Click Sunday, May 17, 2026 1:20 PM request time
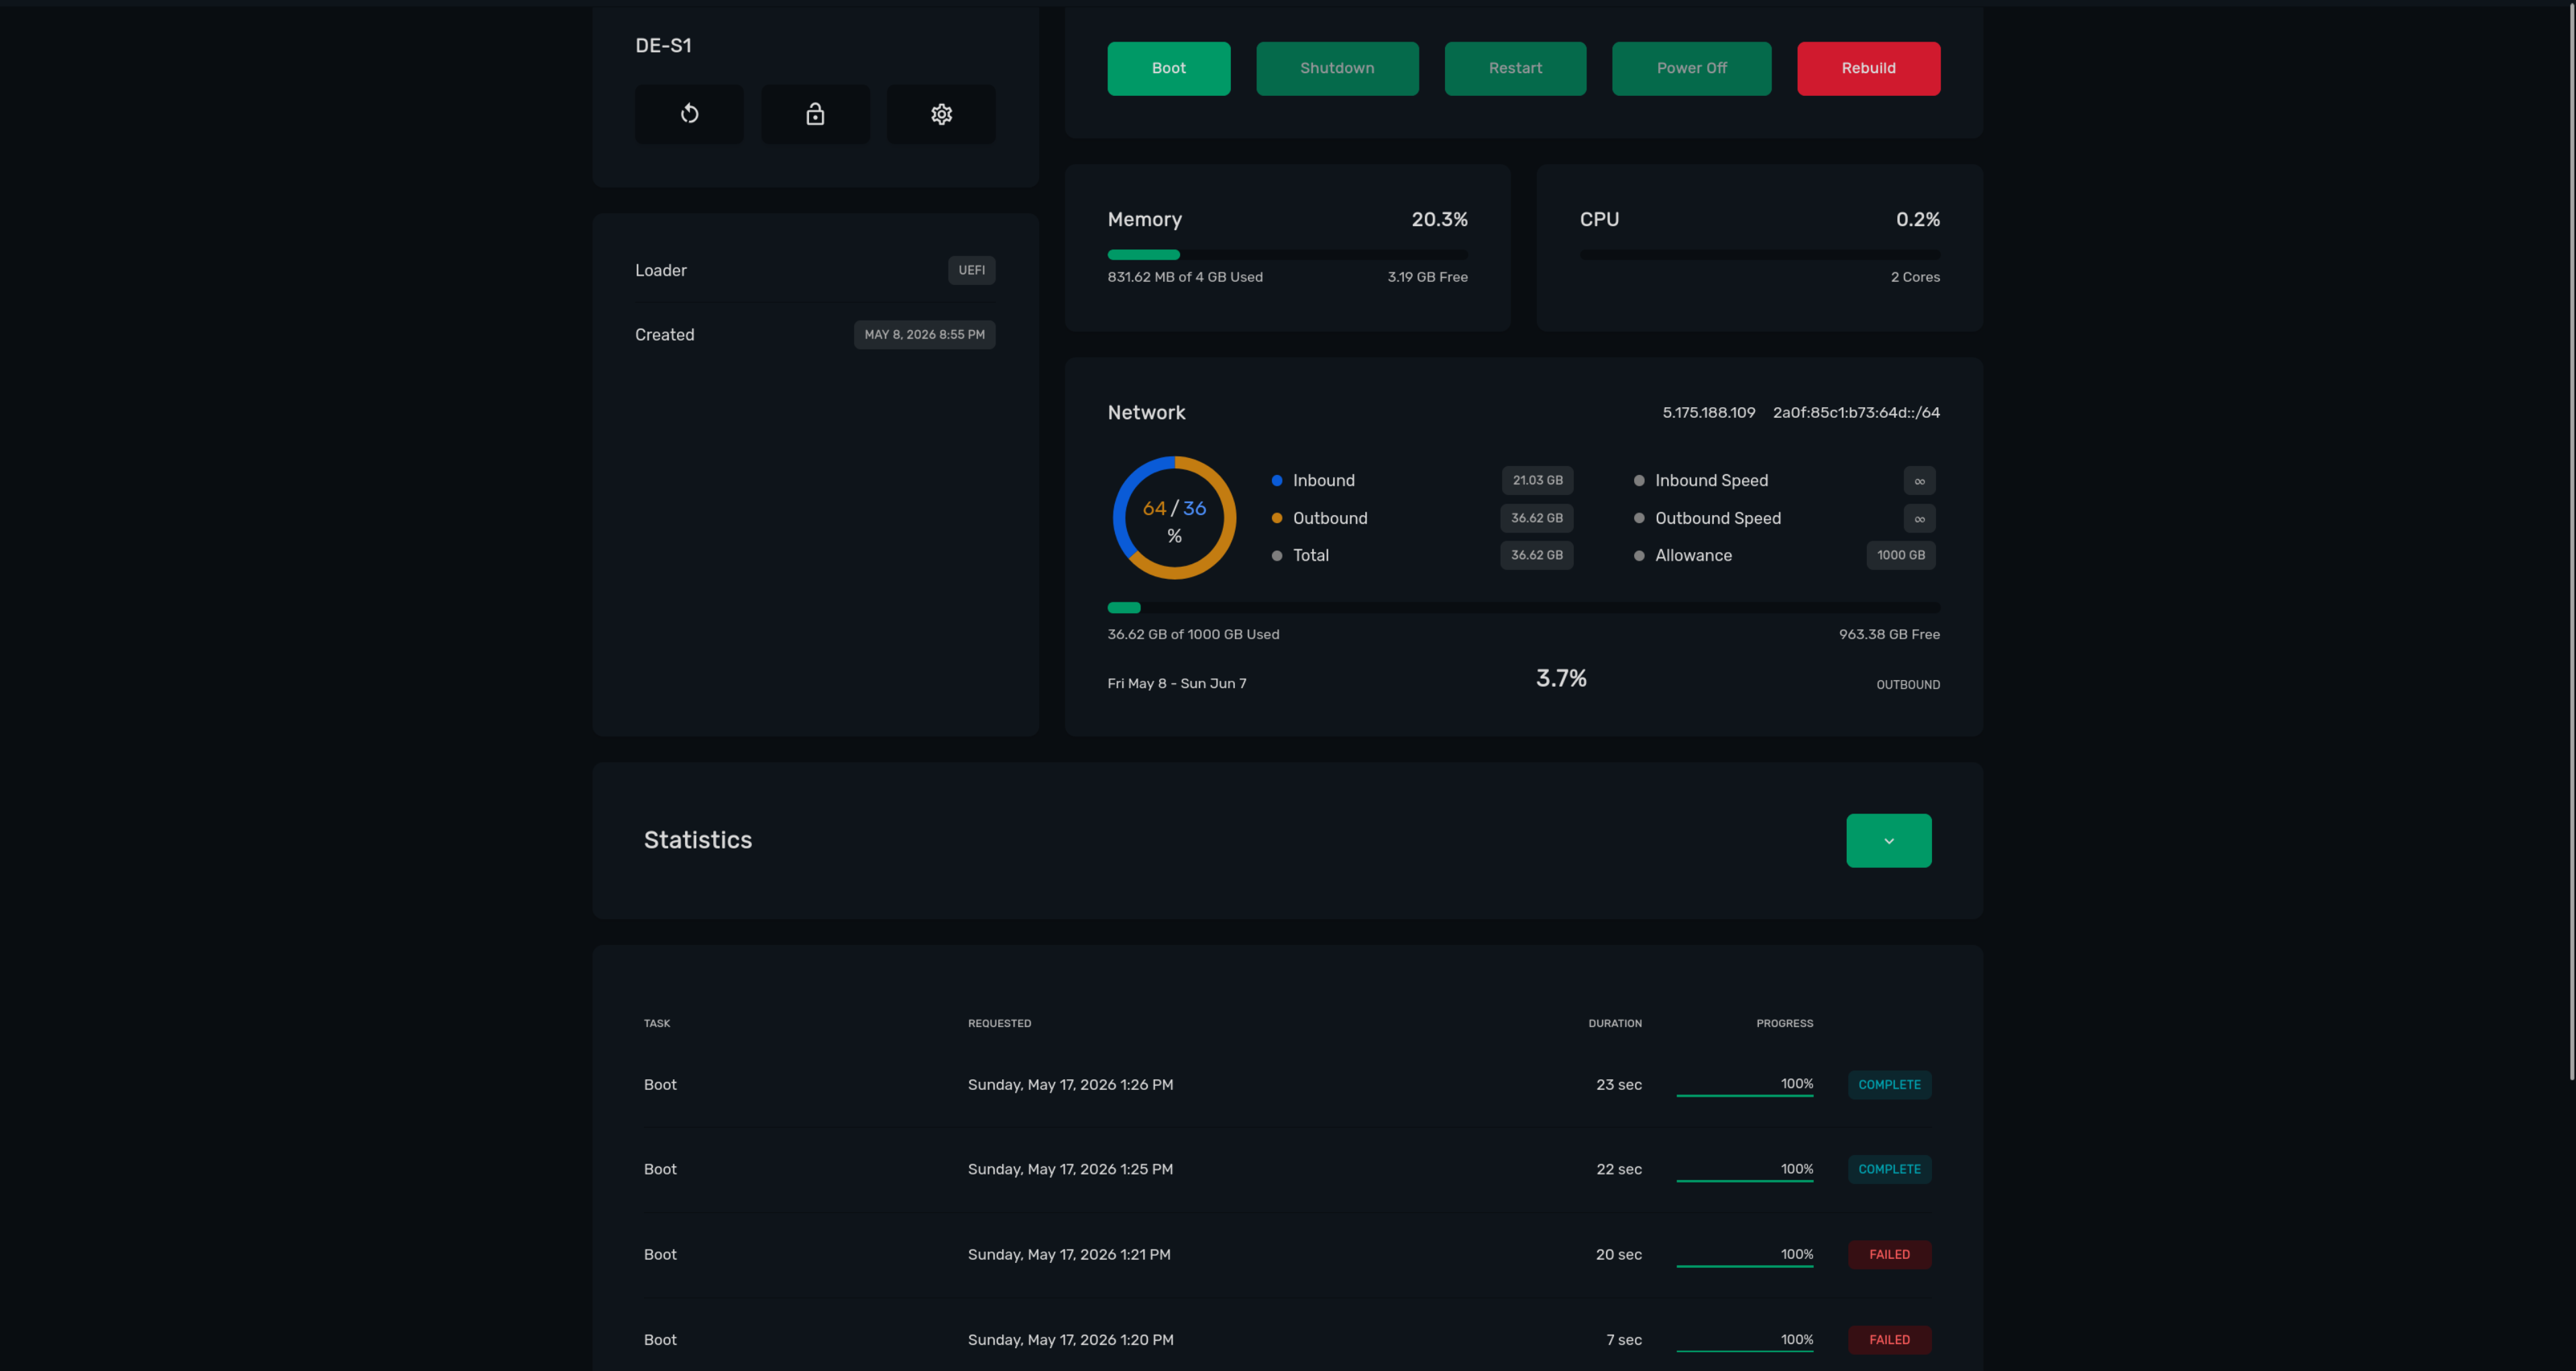 tap(1070, 1340)
